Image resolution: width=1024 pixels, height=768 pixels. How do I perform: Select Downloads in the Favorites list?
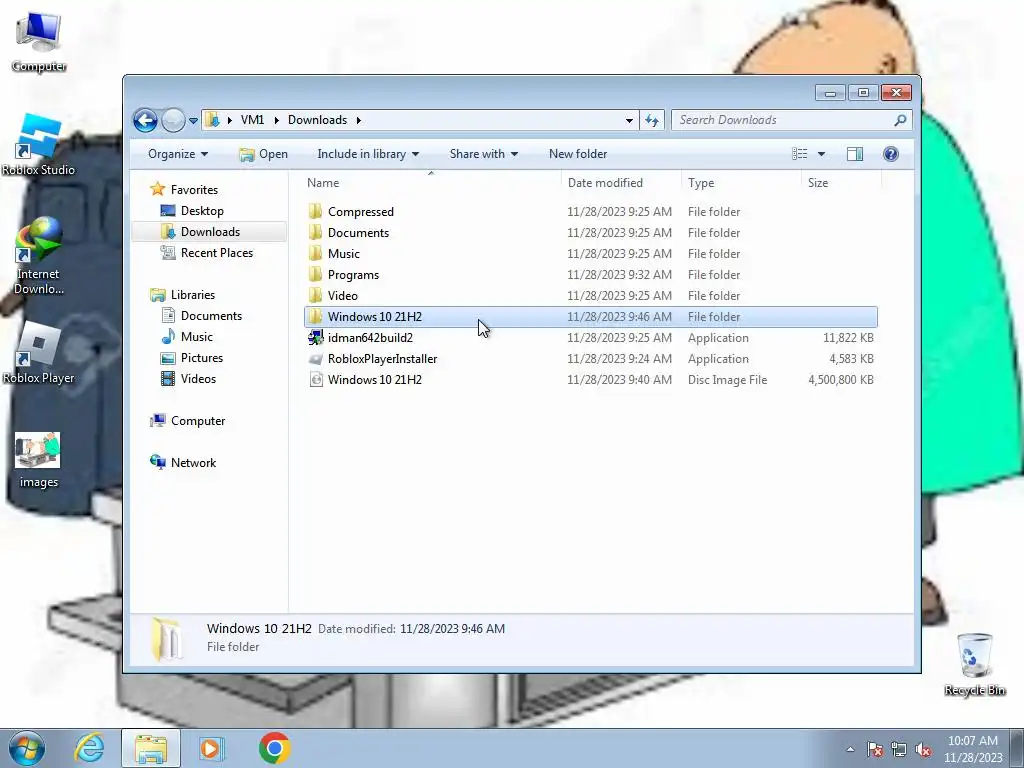pyautogui.click(x=210, y=232)
